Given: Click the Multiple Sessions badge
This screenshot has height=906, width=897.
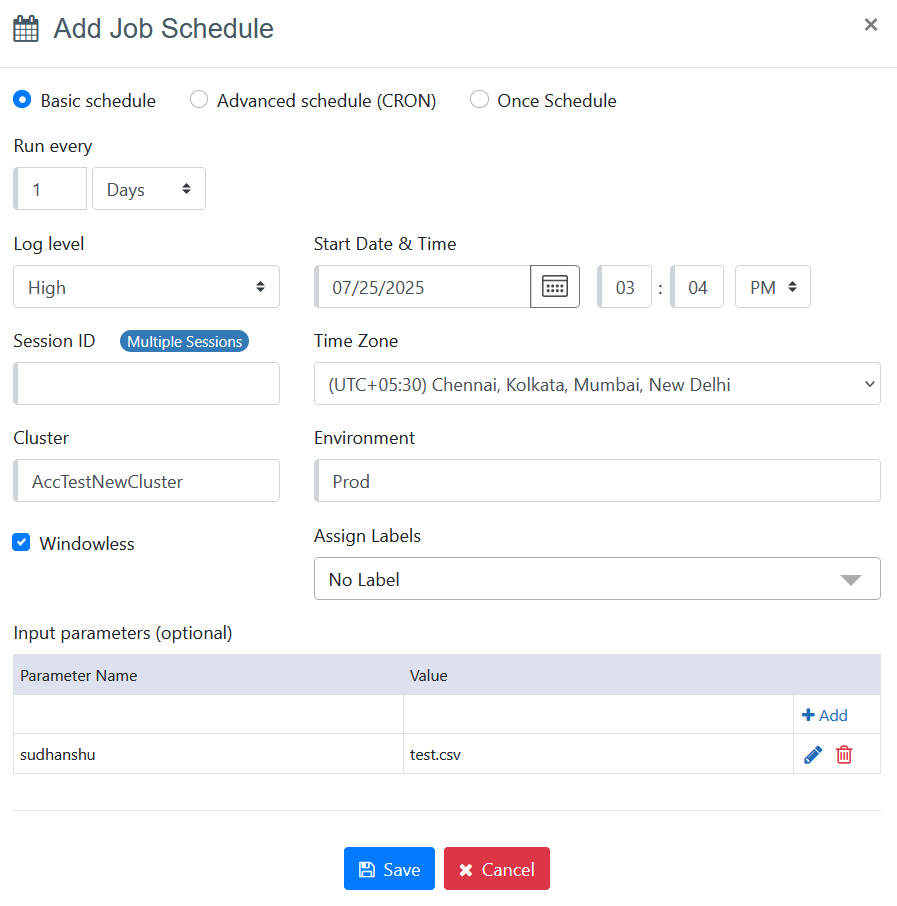Looking at the screenshot, I should click(x=184, y=342).
